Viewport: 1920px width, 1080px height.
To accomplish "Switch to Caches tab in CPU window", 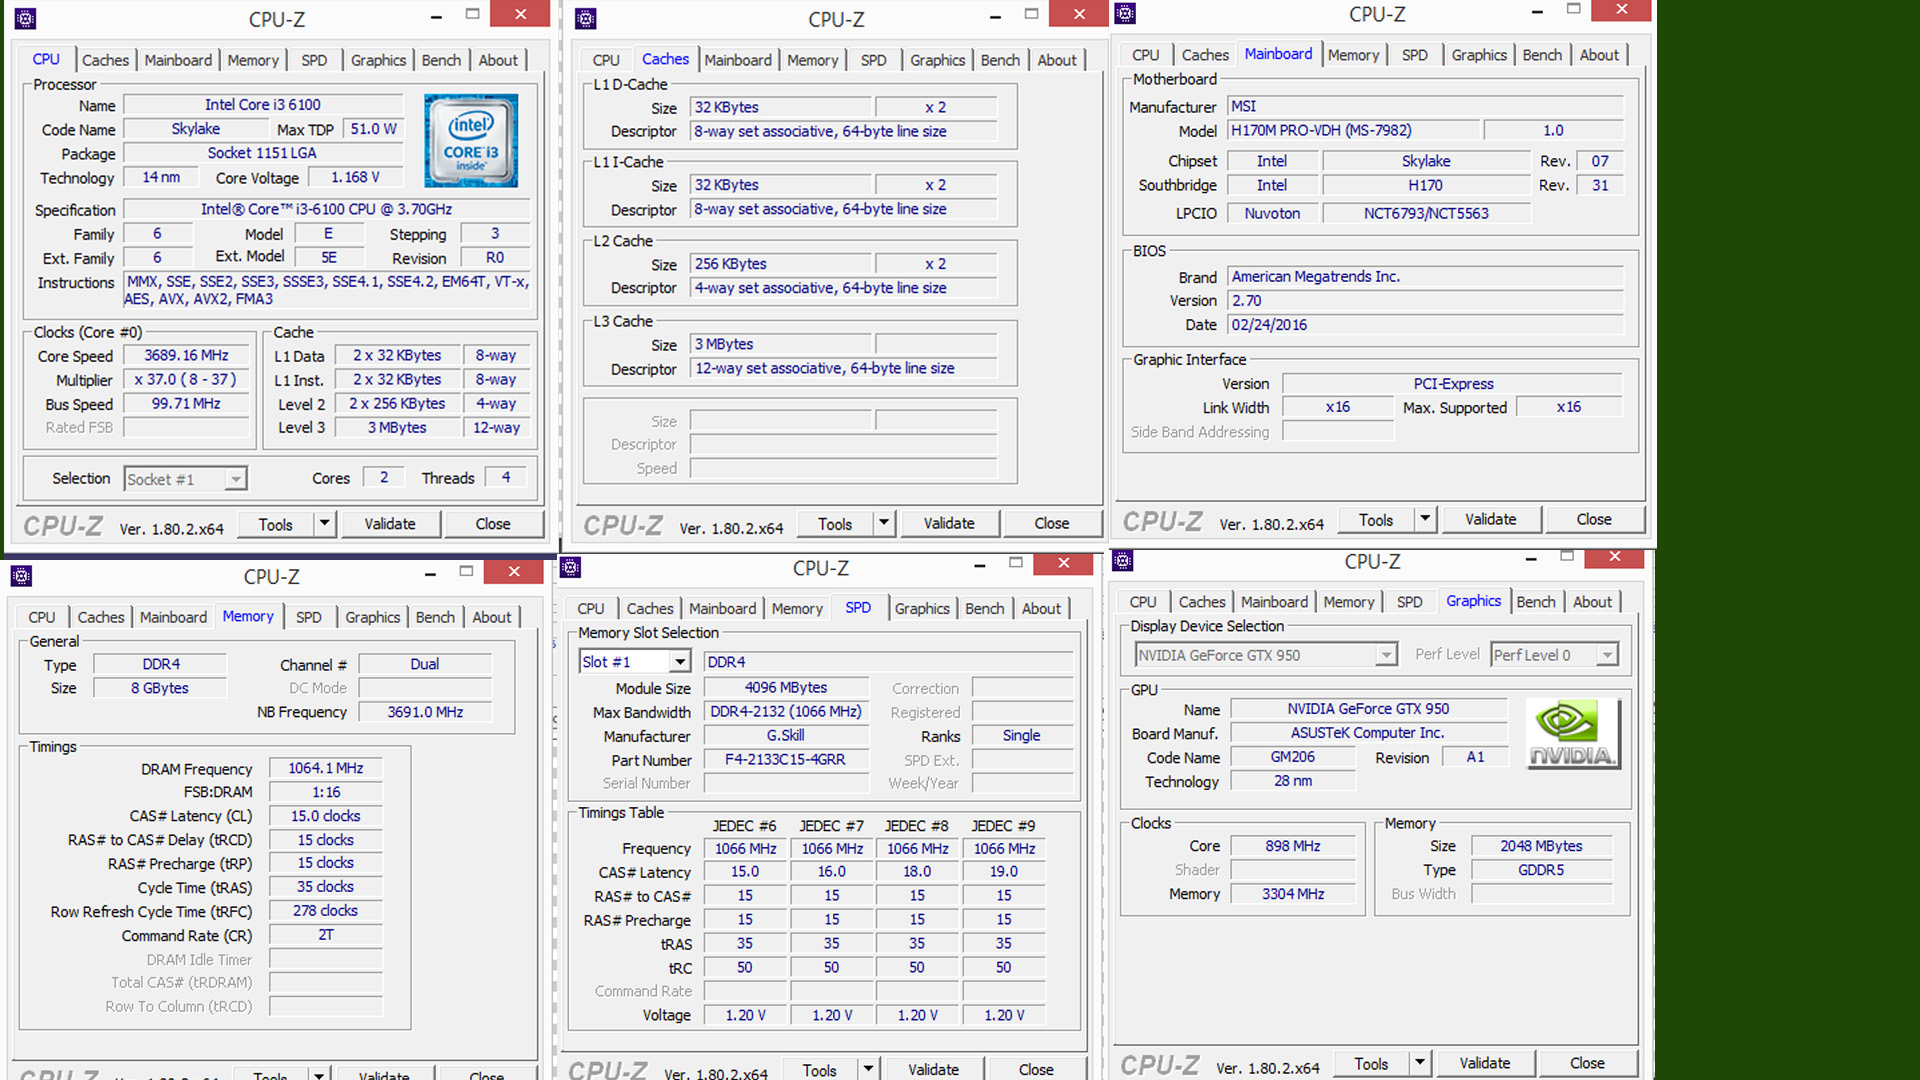I will 105,60.
